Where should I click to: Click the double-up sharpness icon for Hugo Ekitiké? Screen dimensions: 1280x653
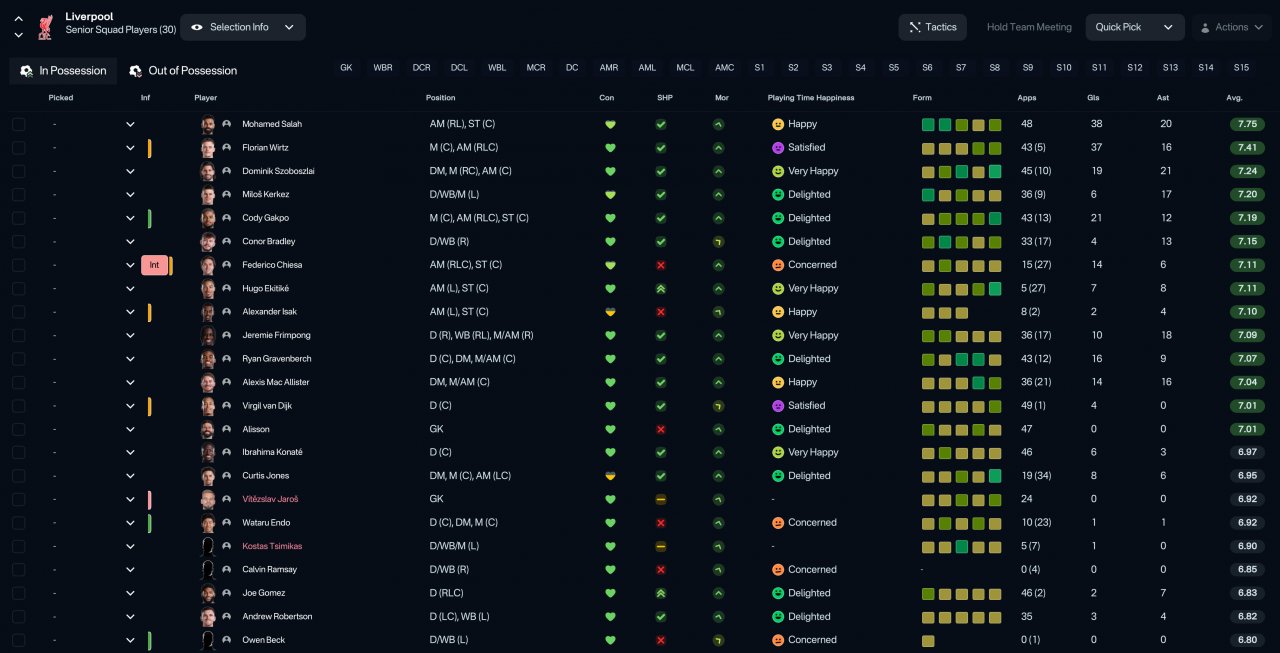point(661,288)
